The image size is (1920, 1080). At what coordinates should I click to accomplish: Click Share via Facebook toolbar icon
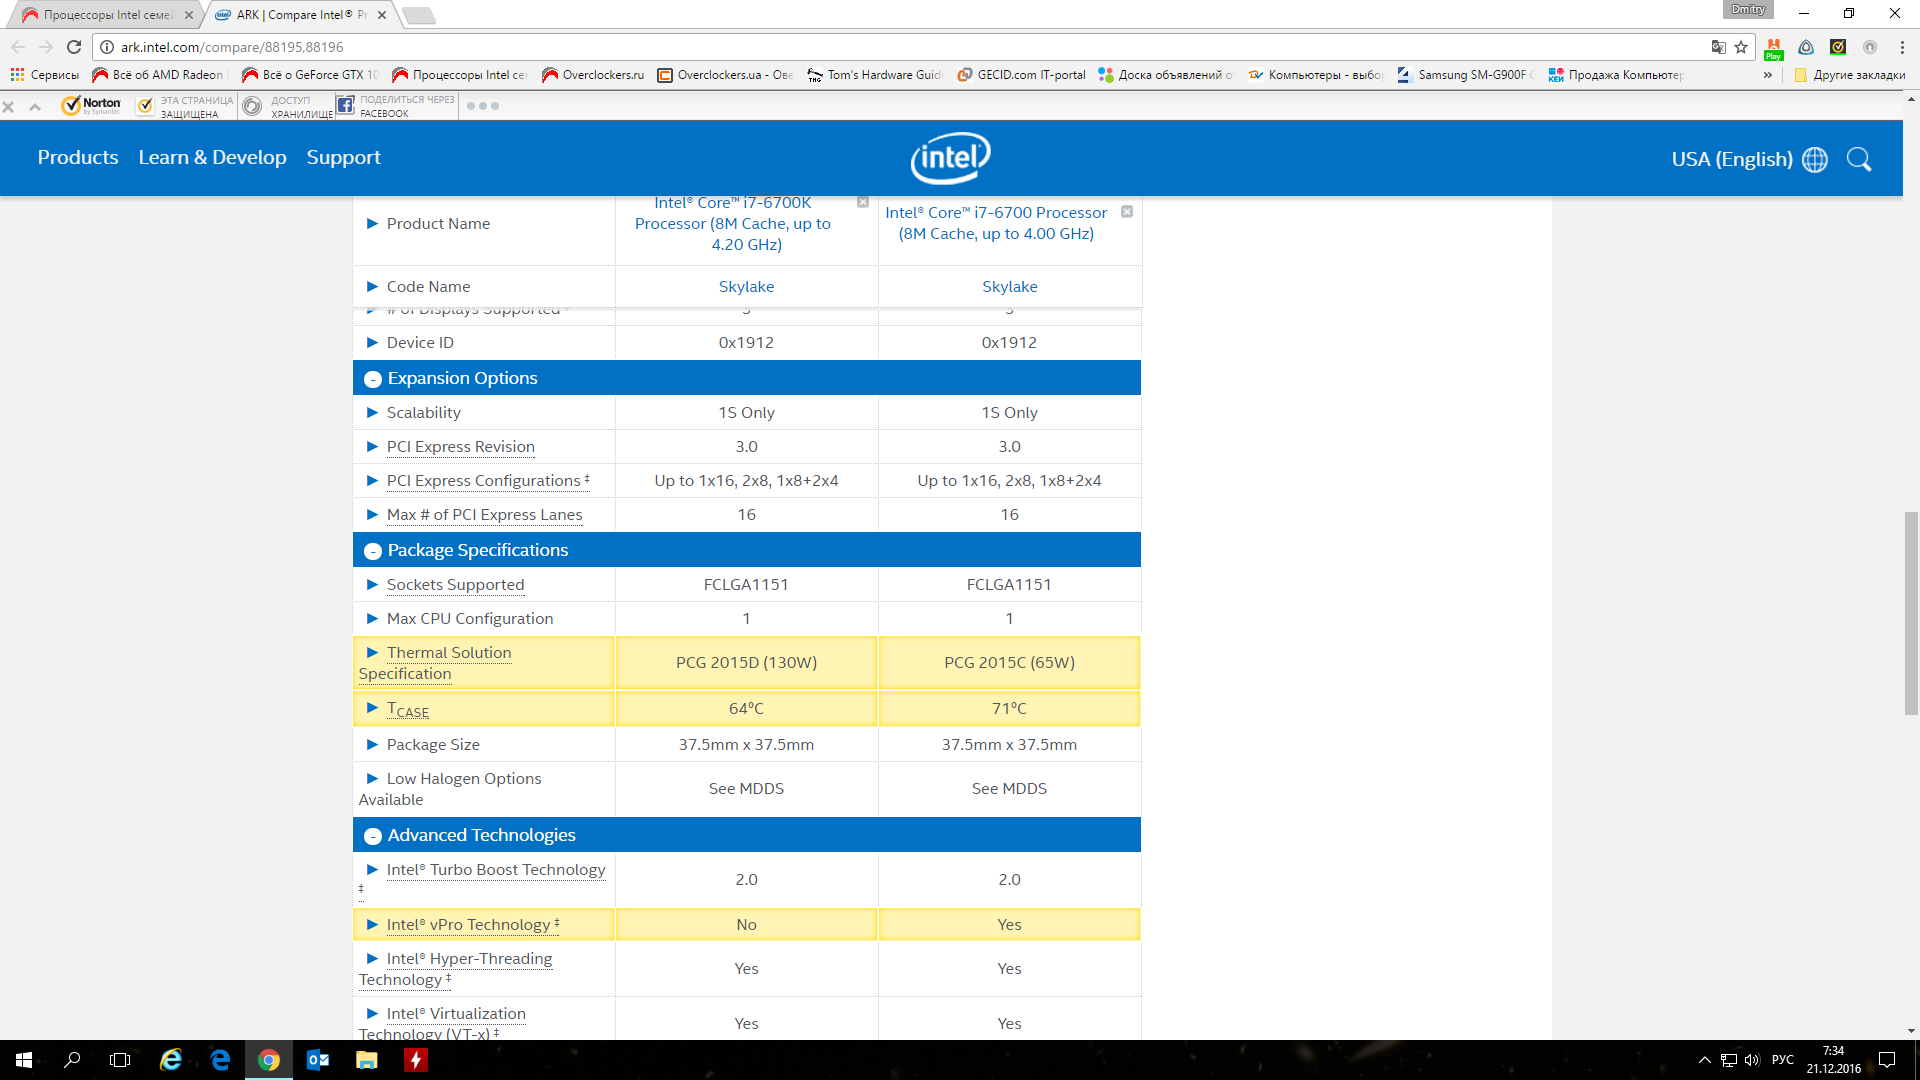click(x=345, y=105)
